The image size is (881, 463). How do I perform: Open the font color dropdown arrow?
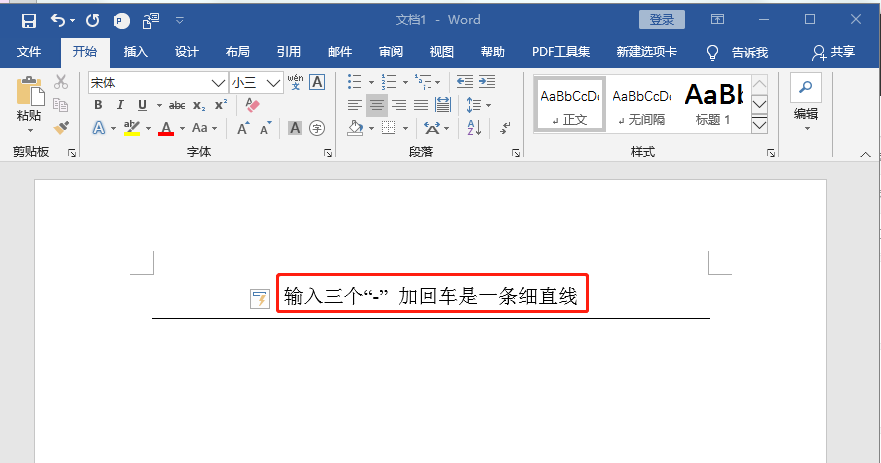click(x=182, y=129)
